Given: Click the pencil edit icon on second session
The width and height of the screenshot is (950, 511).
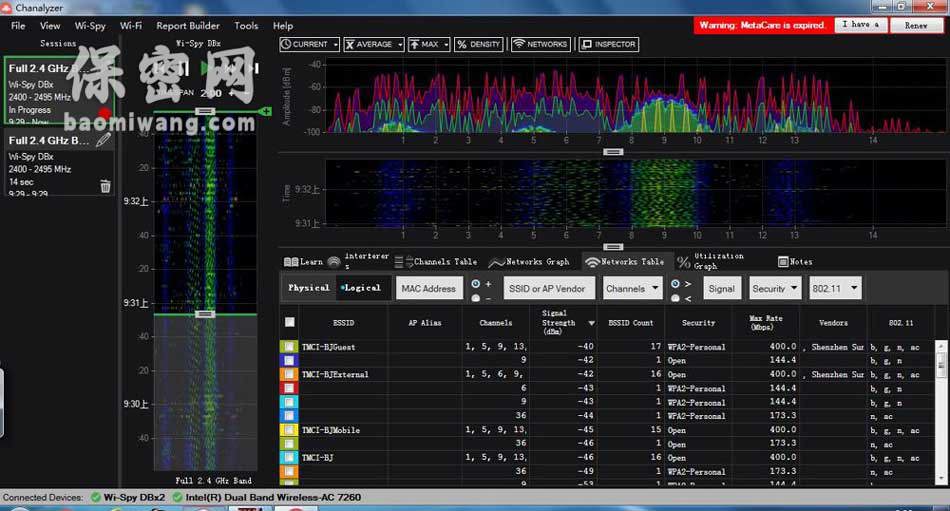Looking at the screenshot, I should (103, 141).
